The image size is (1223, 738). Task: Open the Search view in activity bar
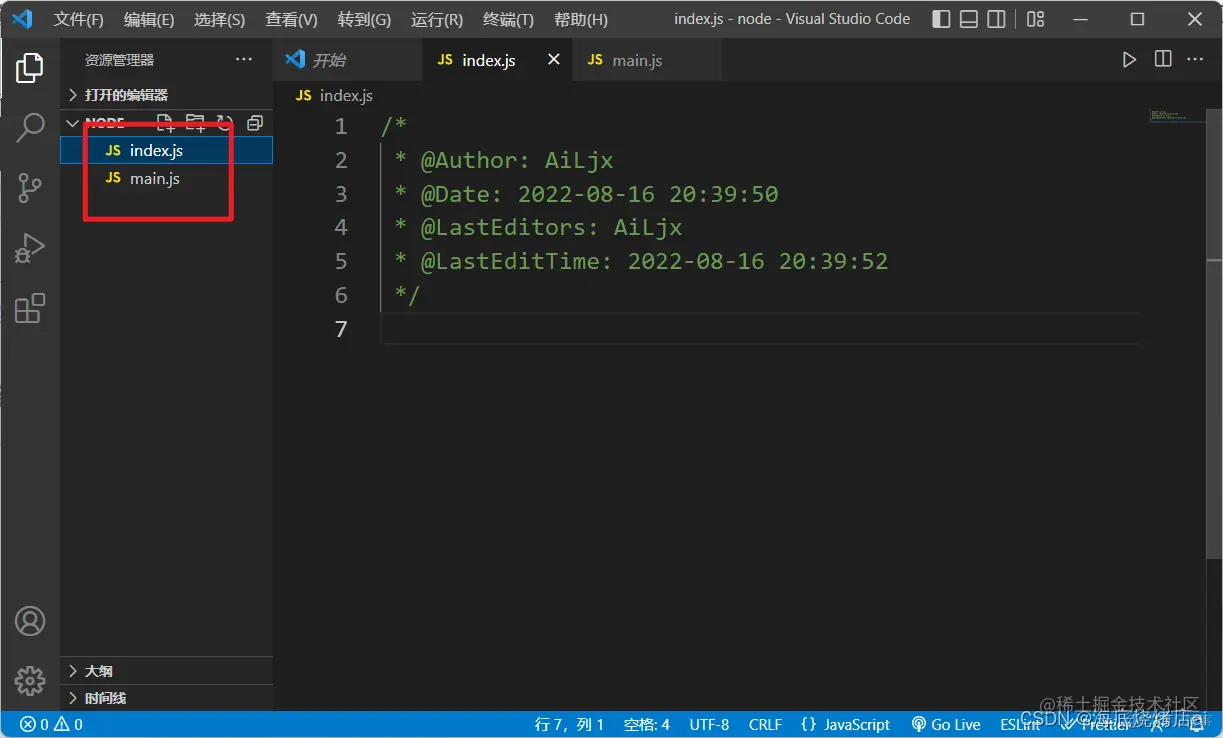(30, 127)
